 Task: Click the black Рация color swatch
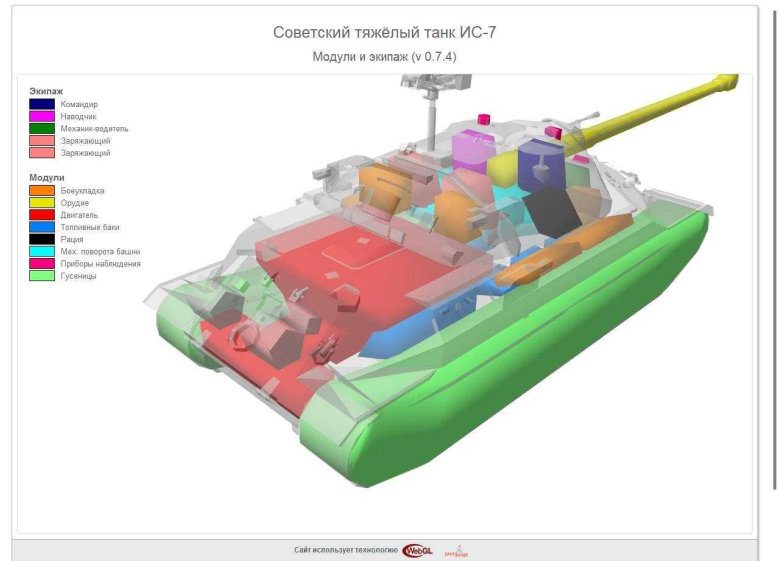click(42, 239)
